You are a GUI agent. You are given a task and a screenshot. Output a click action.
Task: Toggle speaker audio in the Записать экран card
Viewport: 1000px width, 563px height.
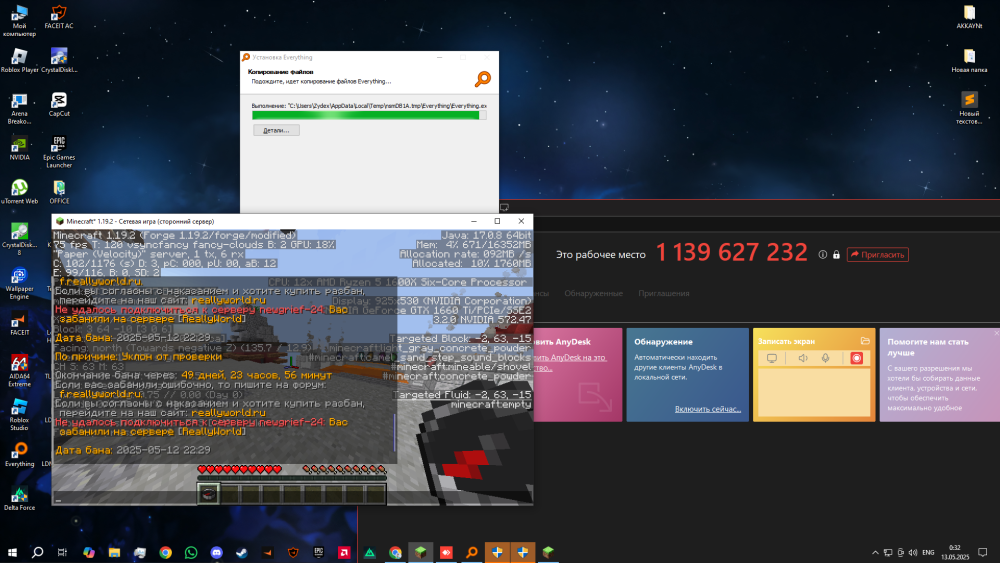[x=802, y=358]
